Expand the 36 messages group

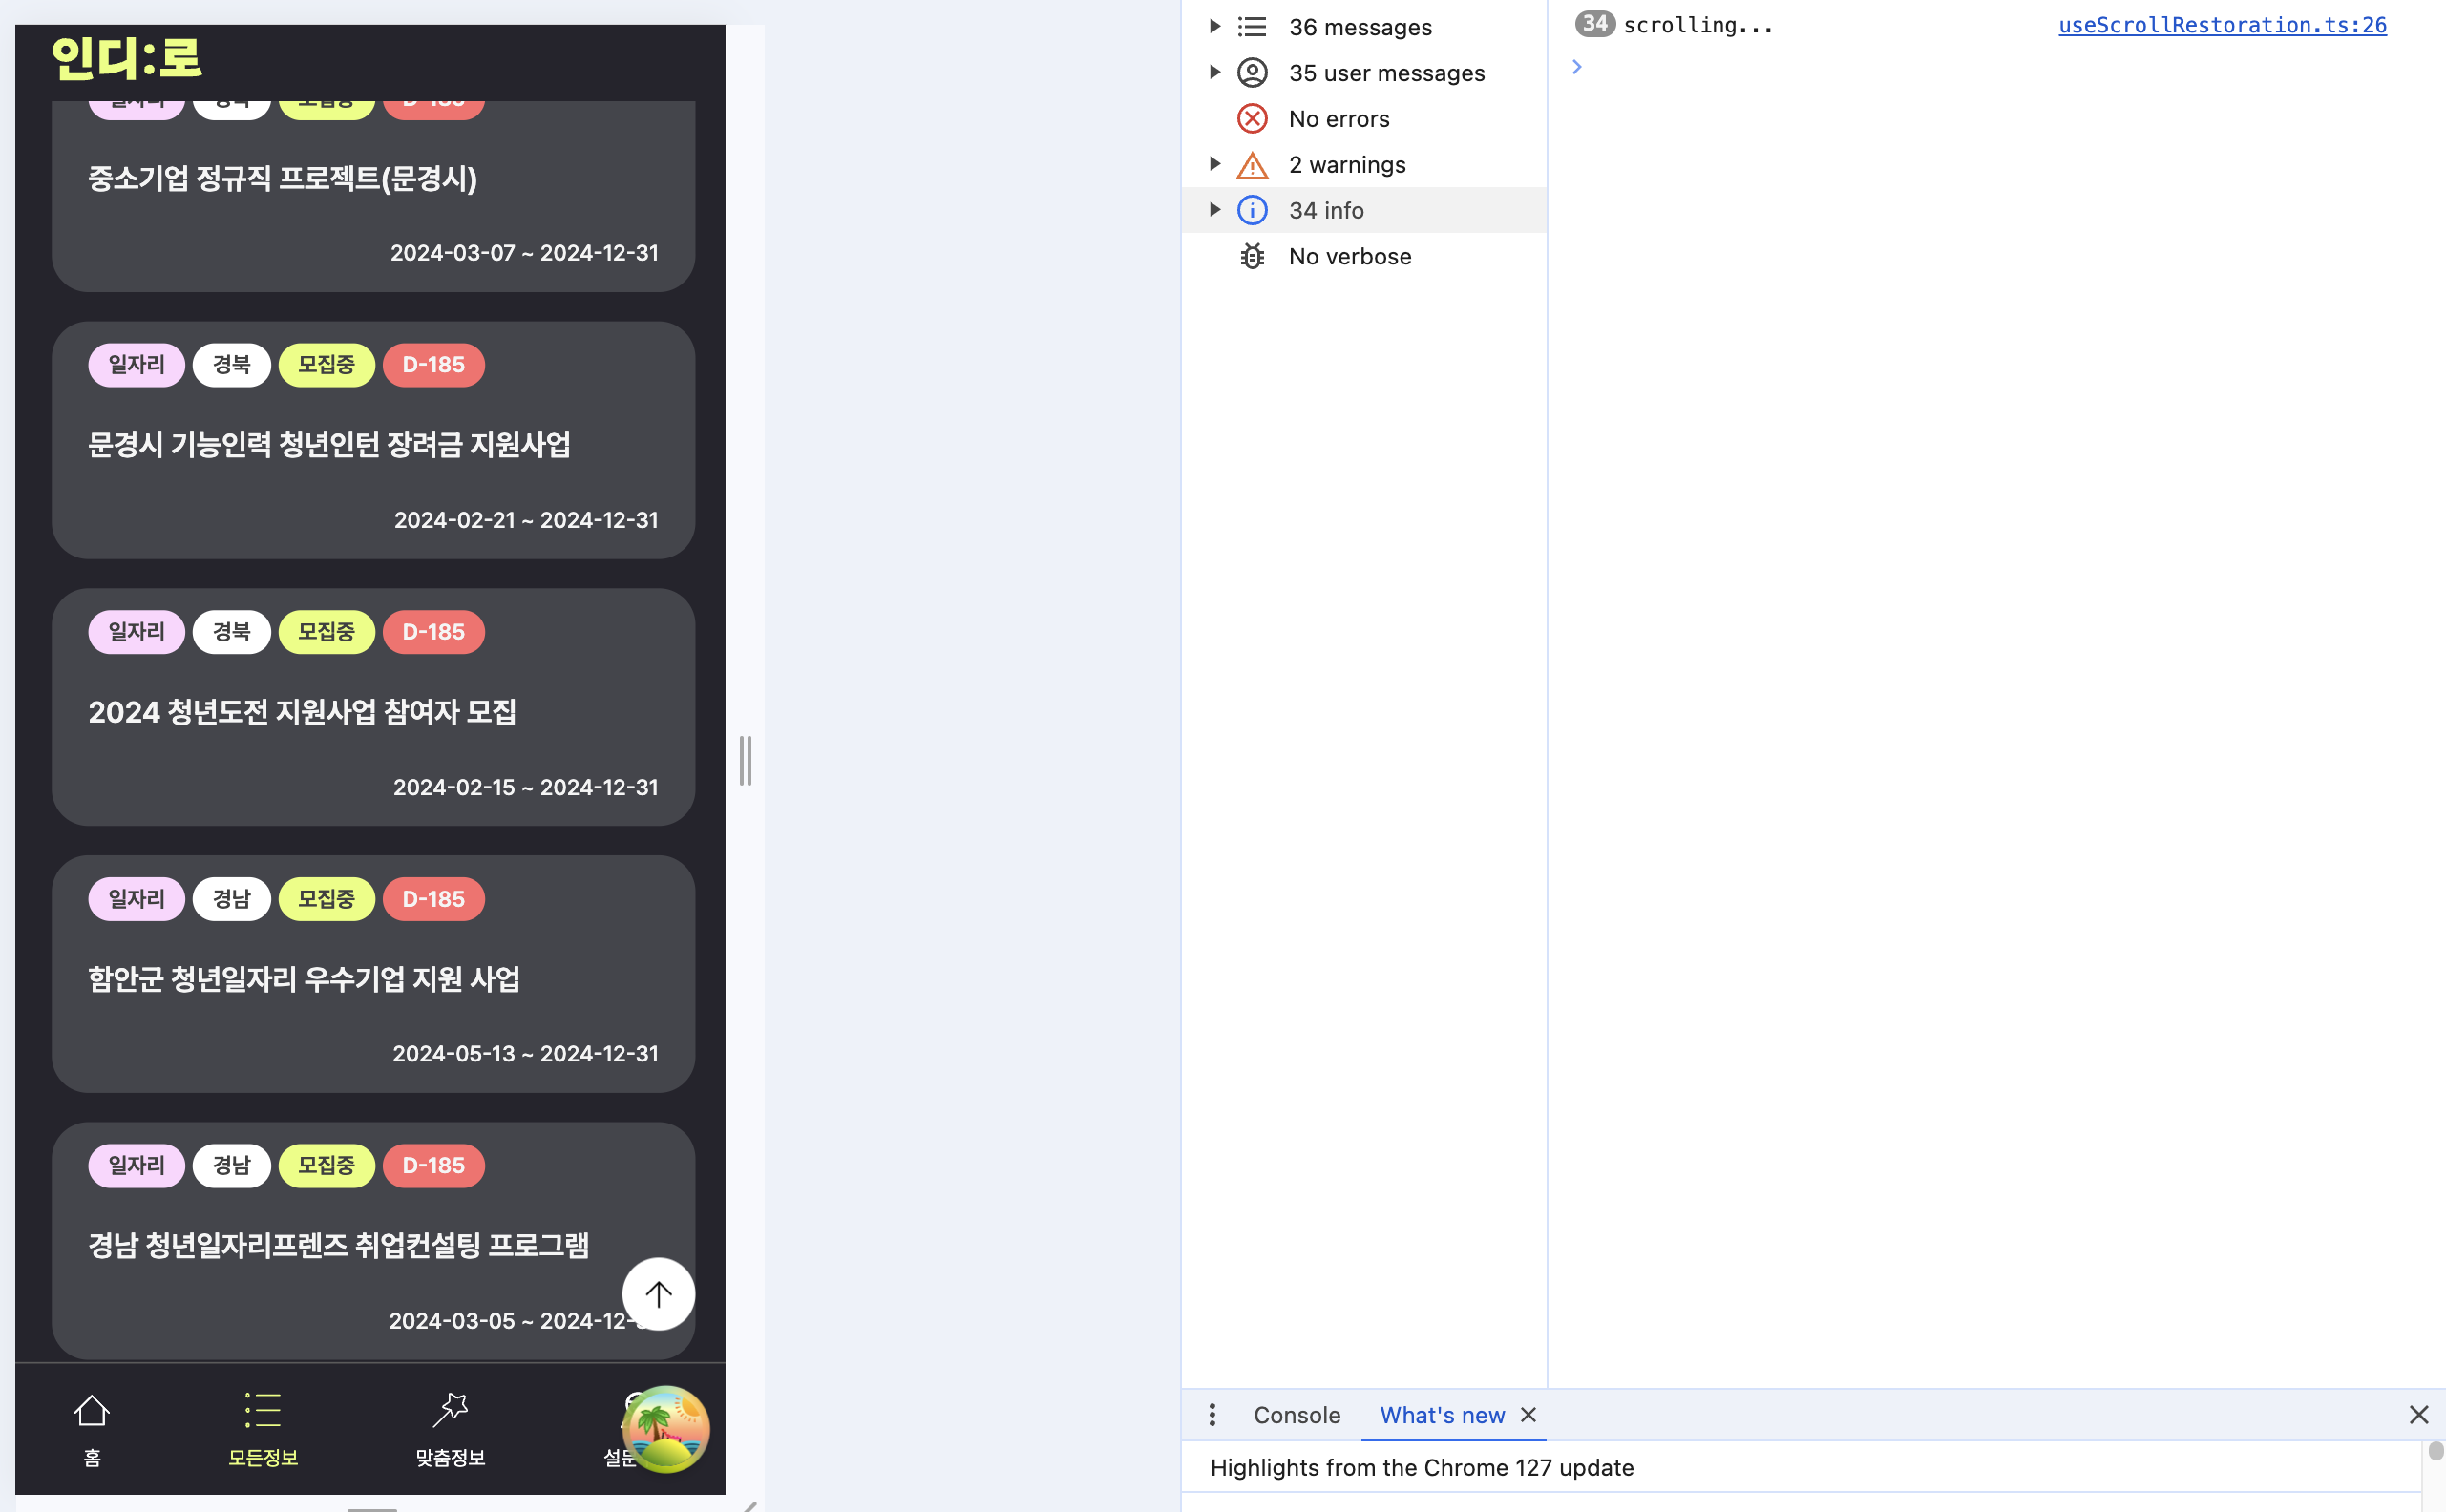[x=1215, y=27]
